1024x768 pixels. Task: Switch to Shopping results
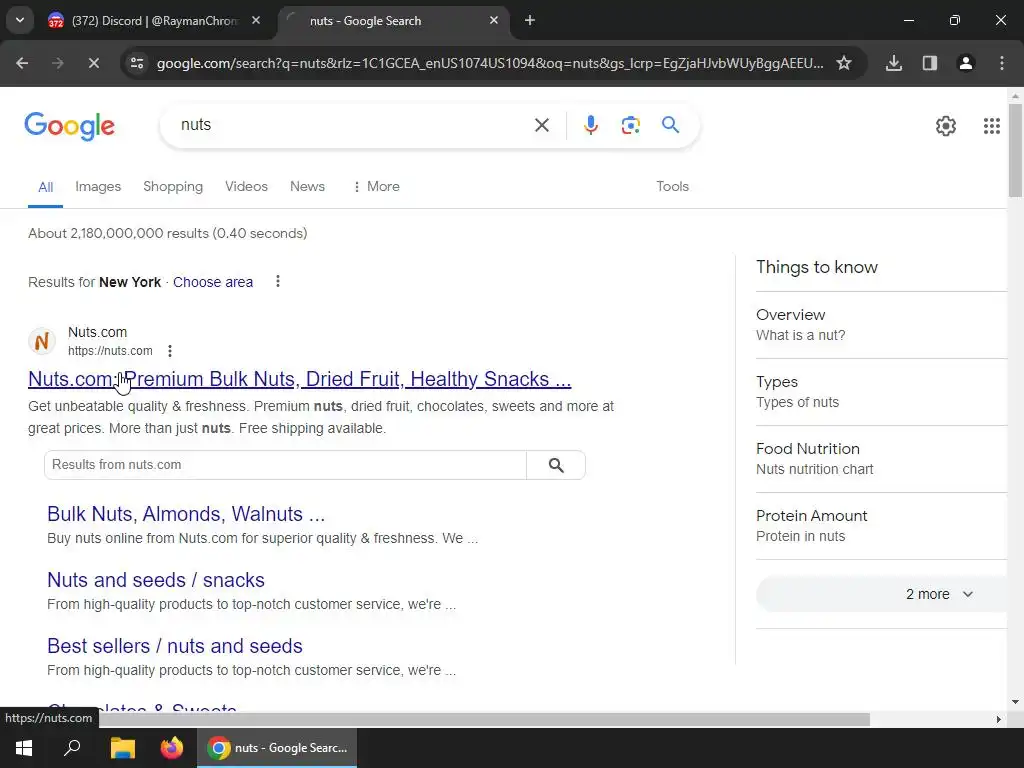173,187
